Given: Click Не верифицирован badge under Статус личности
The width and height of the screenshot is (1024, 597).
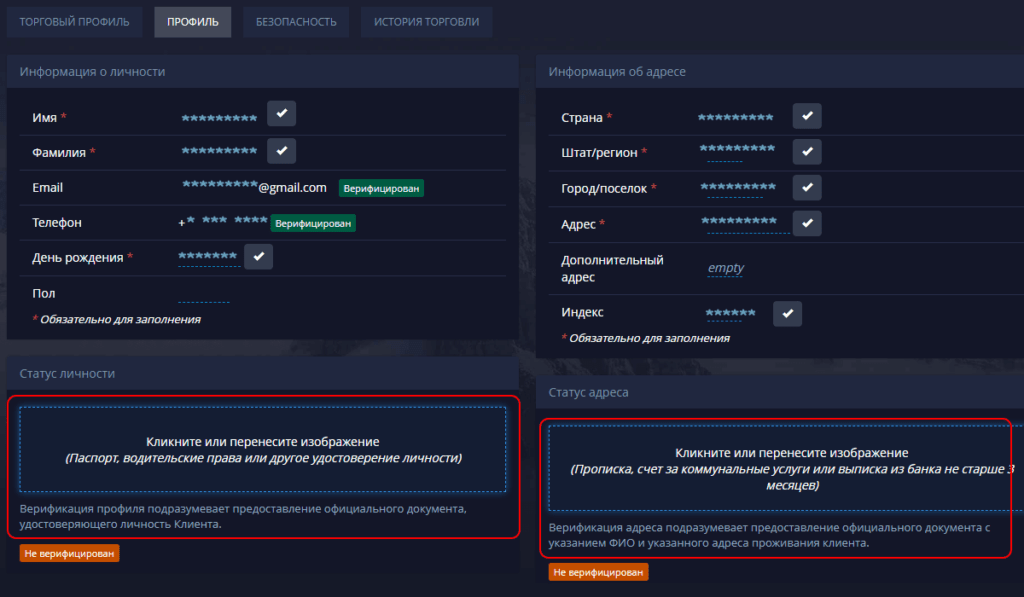Looking at the screenshot, I should pos(69,553).
